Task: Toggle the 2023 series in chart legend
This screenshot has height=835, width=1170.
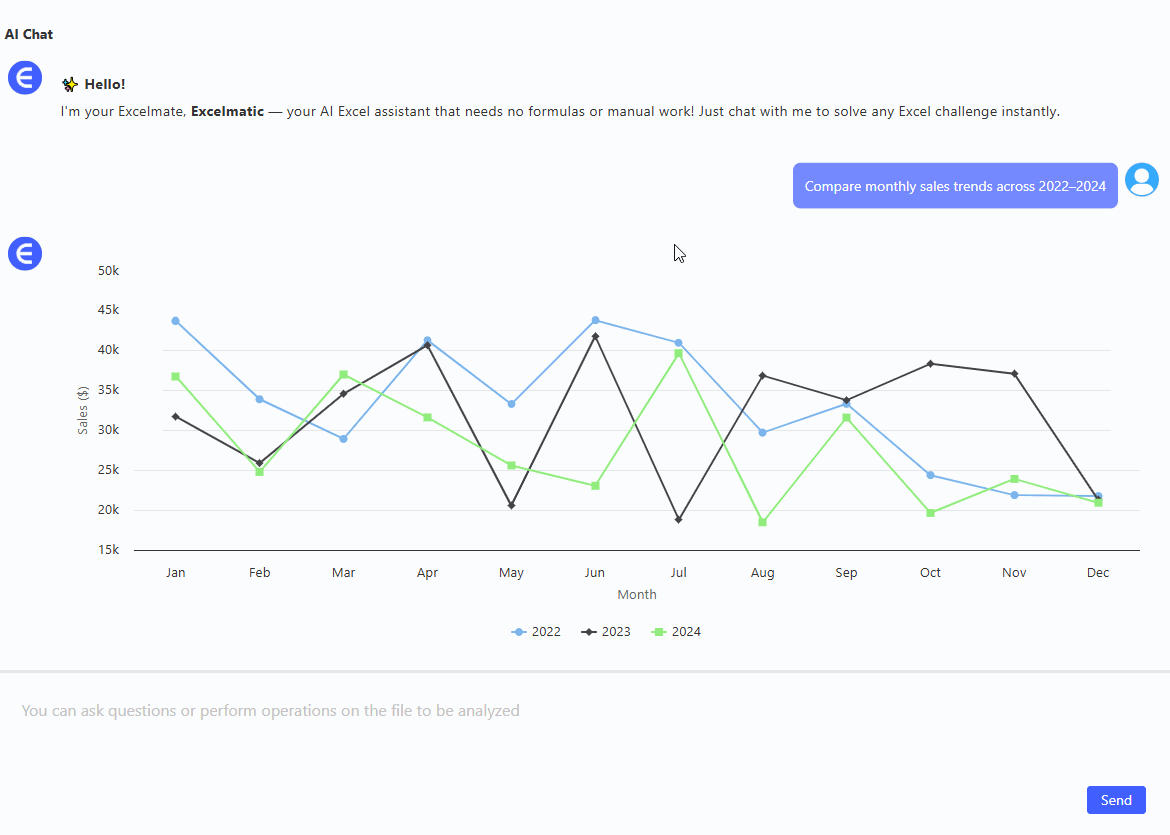Action: (x=606, y=632)
